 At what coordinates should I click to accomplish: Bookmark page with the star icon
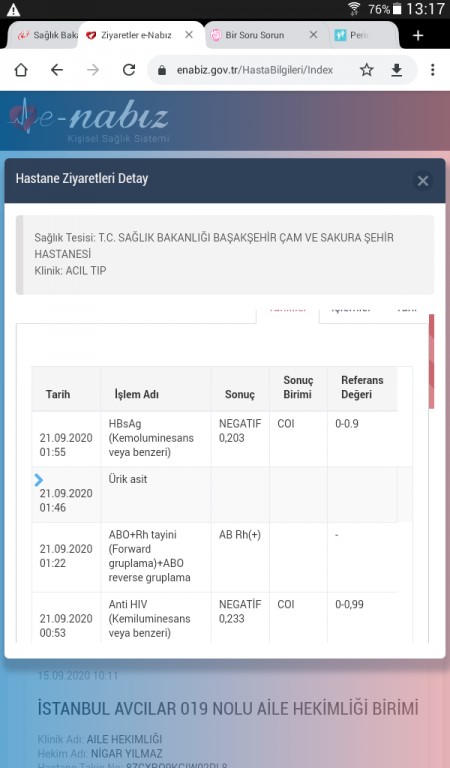click(x=367, y=70)
